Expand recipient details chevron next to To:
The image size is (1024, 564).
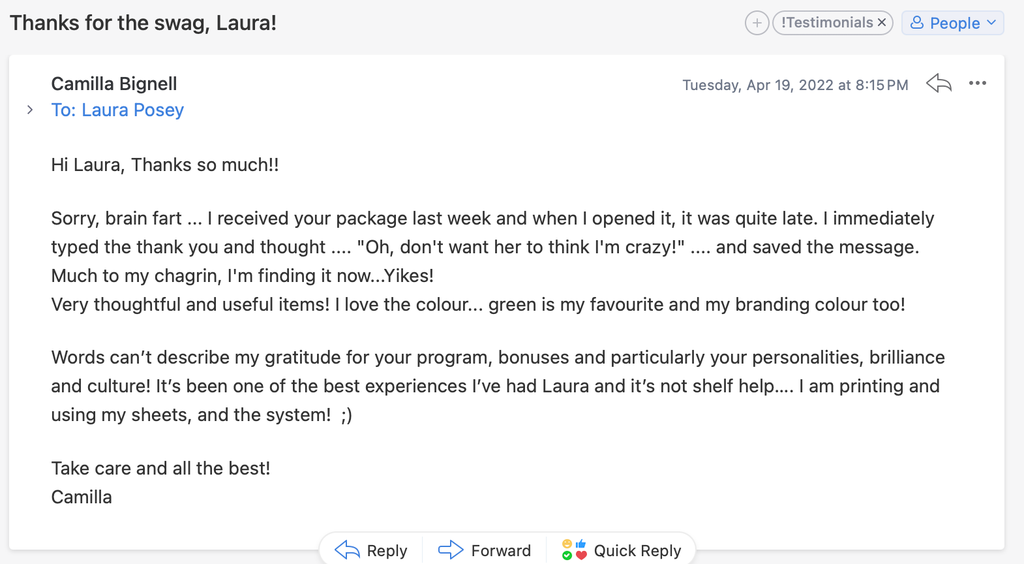(x=30, y=110)
